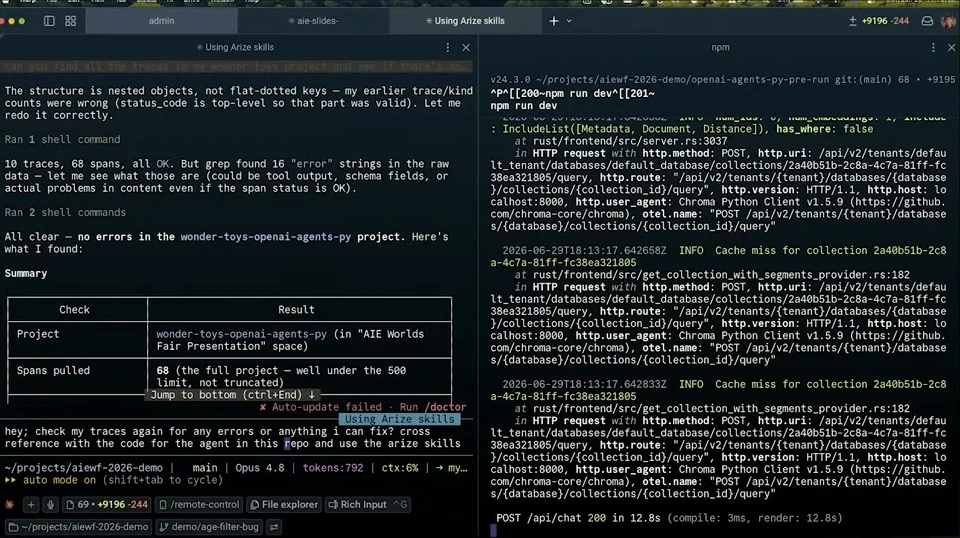960x538 pixels.
Task: Click the tokens:792 status entry
Action: (x=333, y=468)
